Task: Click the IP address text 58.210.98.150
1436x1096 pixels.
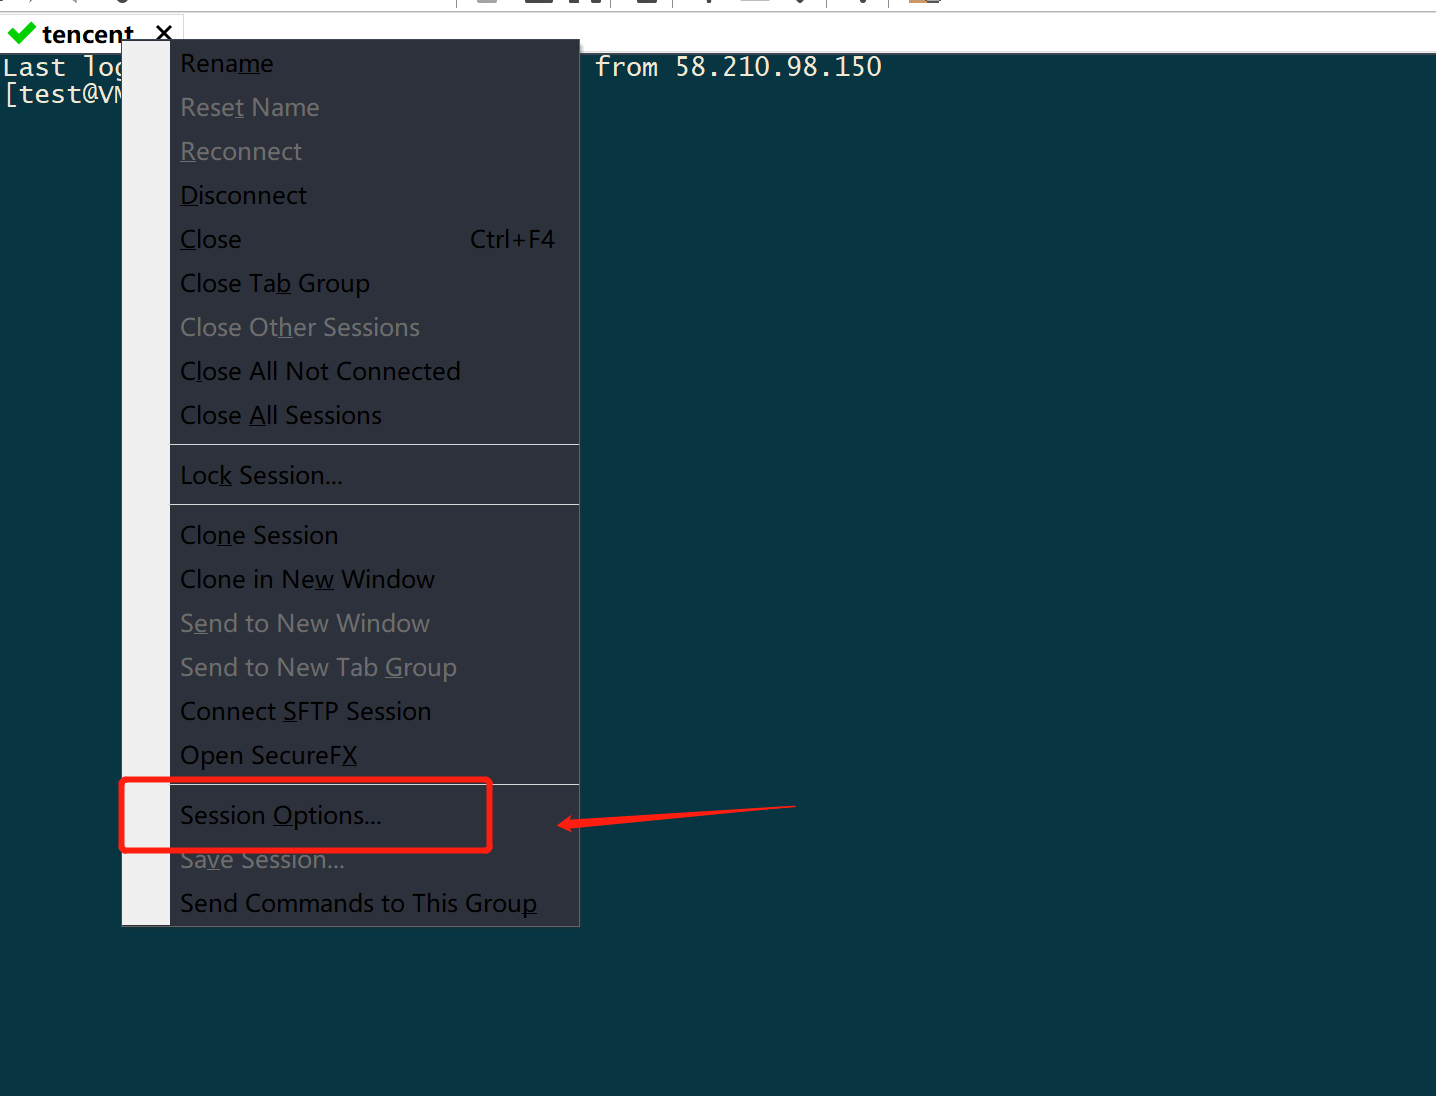Action: coord(778,66)
